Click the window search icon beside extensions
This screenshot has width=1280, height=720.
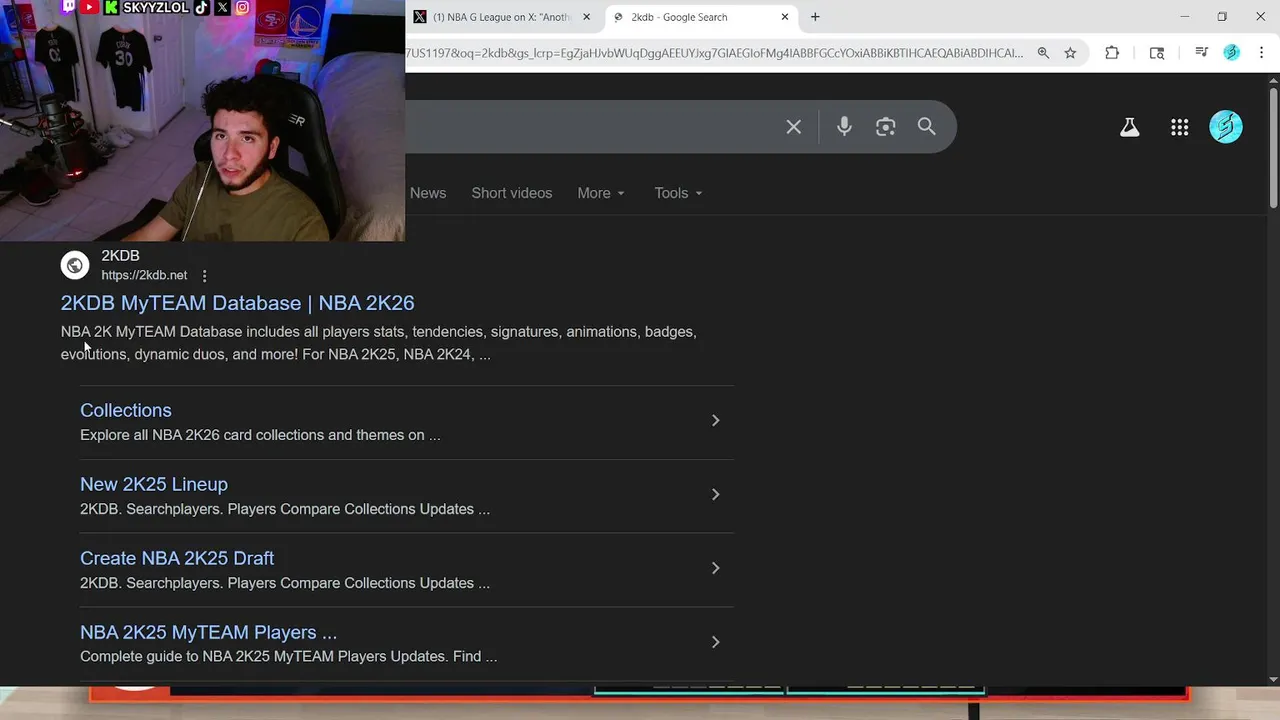pyautogui.click(x=1157, y=53)
